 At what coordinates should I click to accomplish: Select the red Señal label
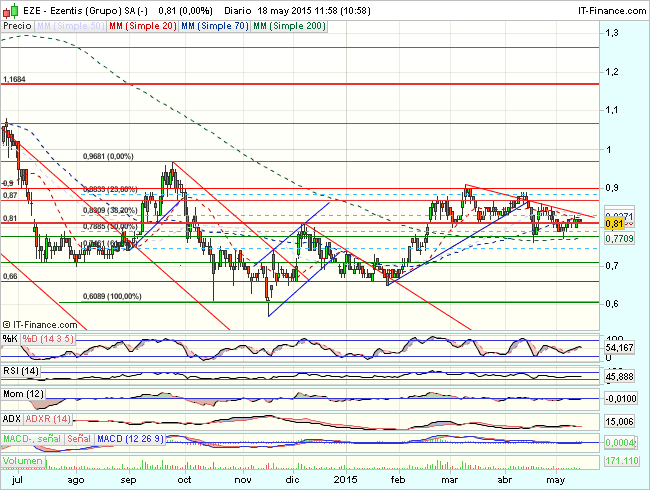pos(79,439)
